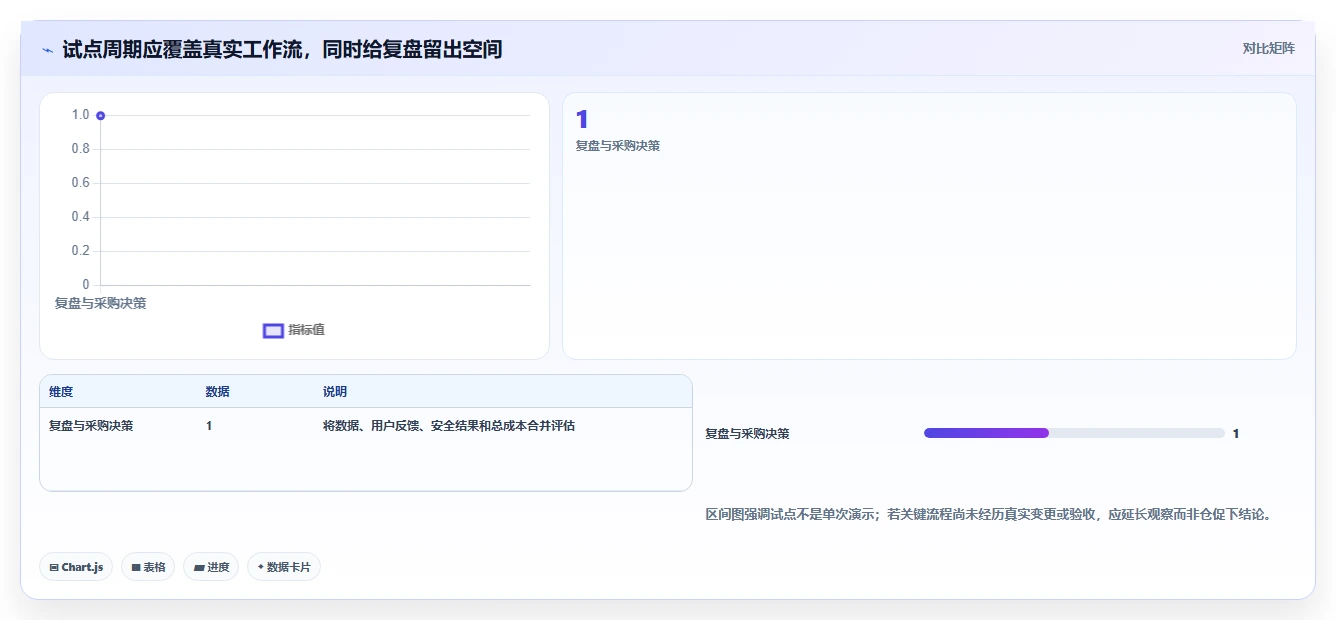Click the 表格 tag chip
Screen dimensions: 1336x620
point(148,567)
